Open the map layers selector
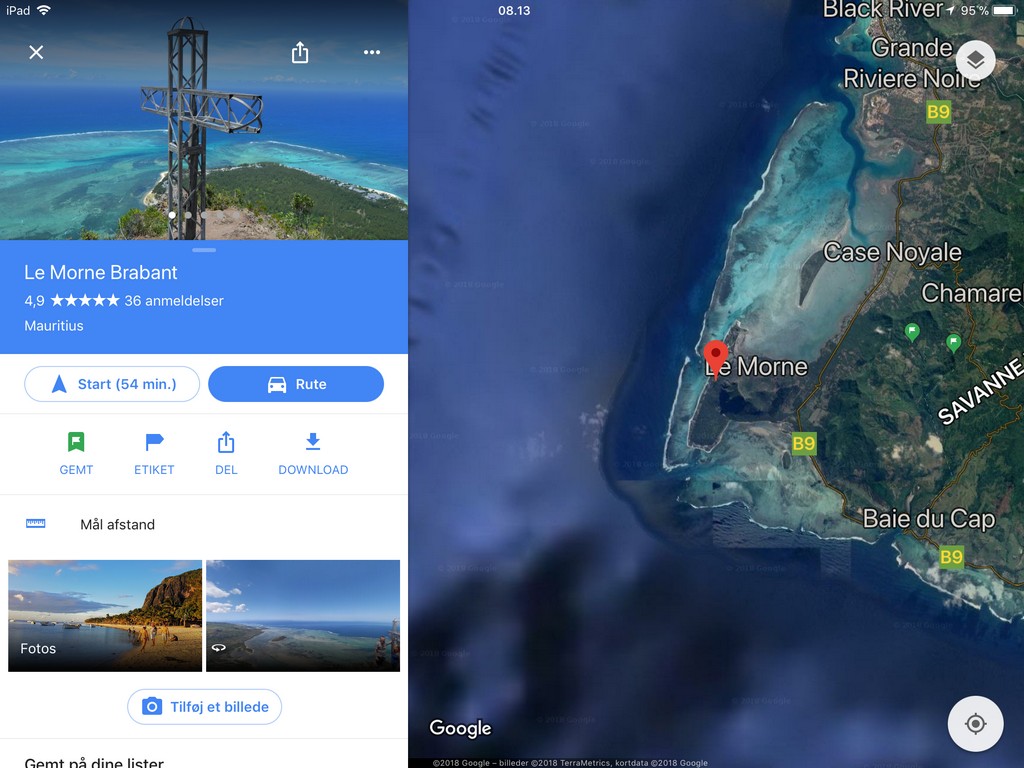This screenshot has width=1024, height=768. pos(975,61)
